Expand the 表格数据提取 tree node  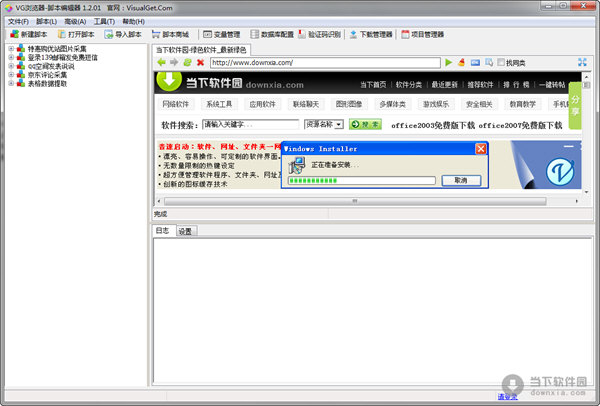[11, 83]
